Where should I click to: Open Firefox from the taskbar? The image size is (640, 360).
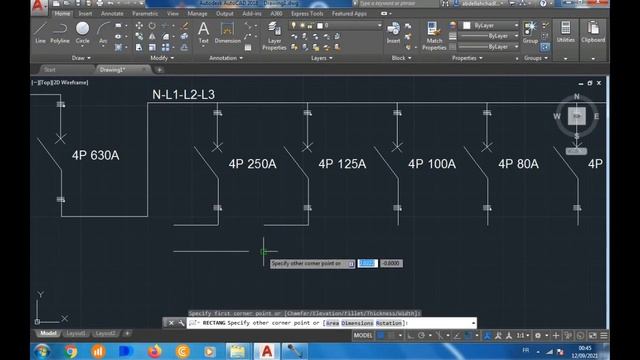[154, 351]
